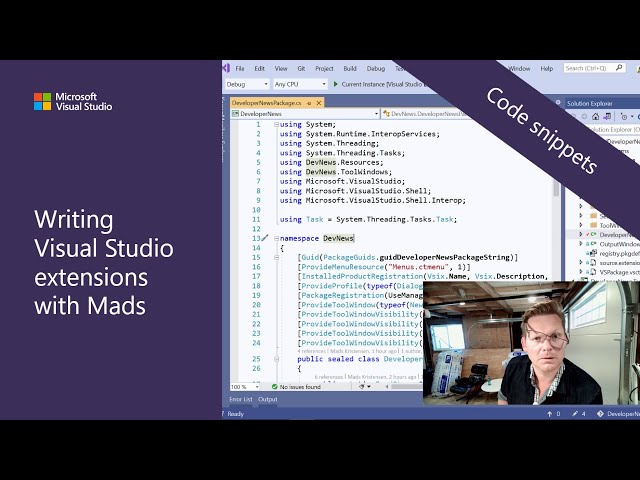This screenshot has height=480, width=640.
Task: Select registry.pkgdef in Solution Explorer
Action: coord(619,253)
